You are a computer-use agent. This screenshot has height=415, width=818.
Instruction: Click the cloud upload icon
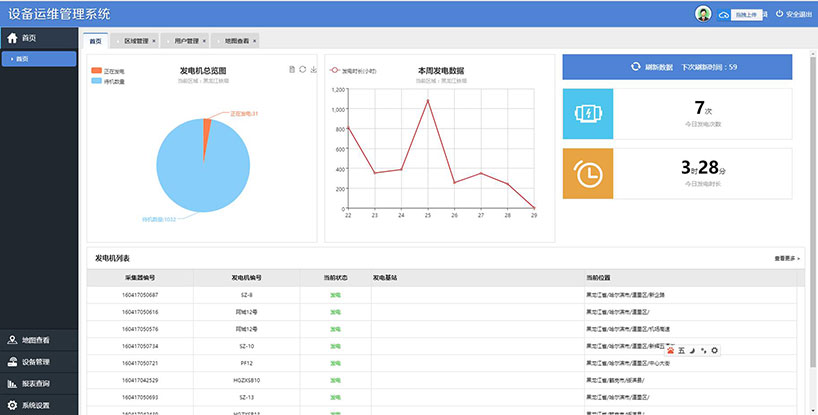[x=725, y=14]
